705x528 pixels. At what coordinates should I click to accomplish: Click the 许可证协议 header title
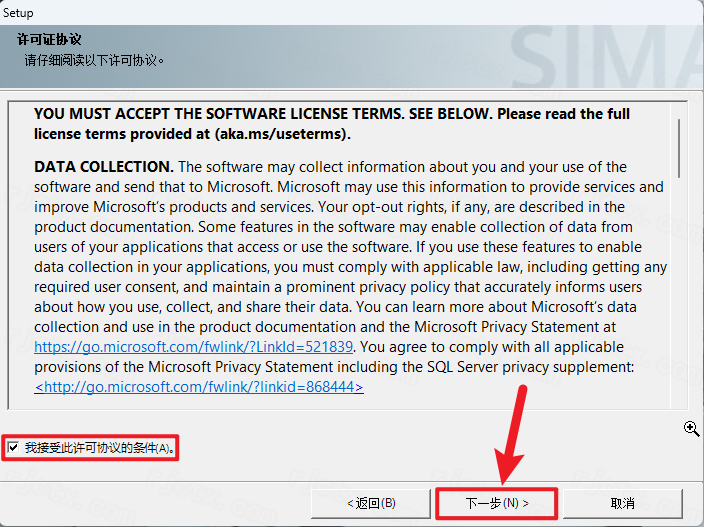tap(49, 40)
